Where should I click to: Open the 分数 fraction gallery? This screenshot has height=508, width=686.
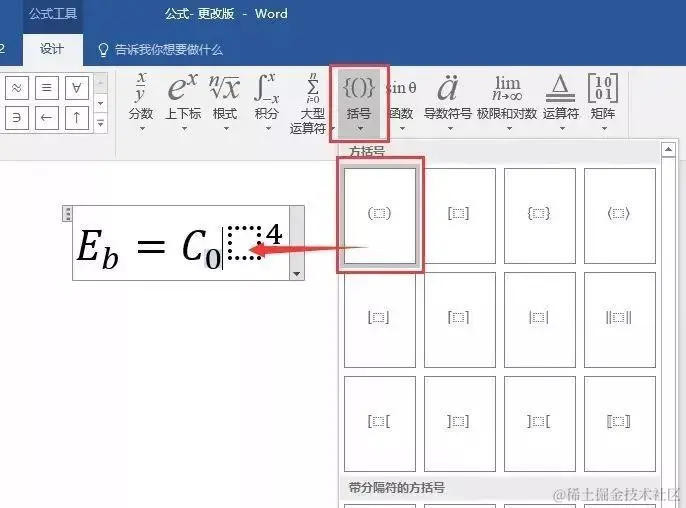(141, 102)
